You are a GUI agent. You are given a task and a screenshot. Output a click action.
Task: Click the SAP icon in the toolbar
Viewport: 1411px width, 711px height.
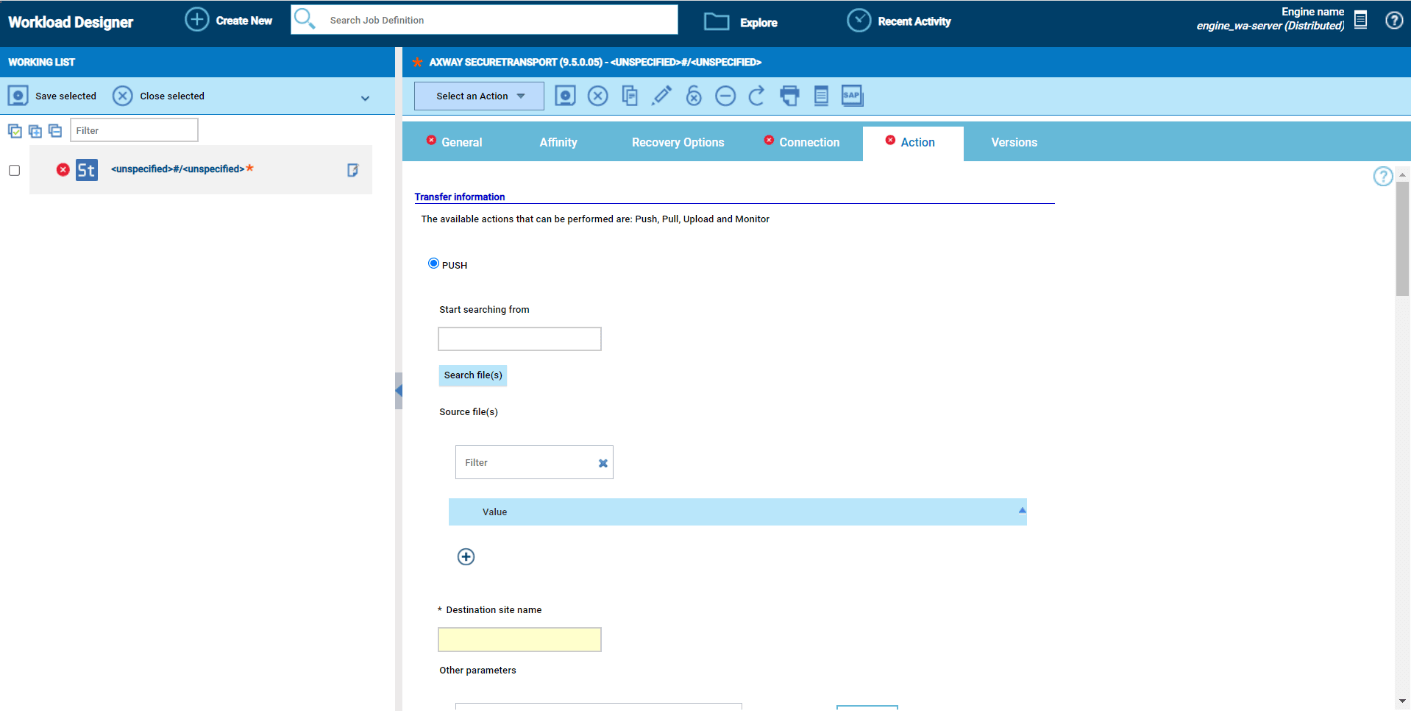pos(852,96)
